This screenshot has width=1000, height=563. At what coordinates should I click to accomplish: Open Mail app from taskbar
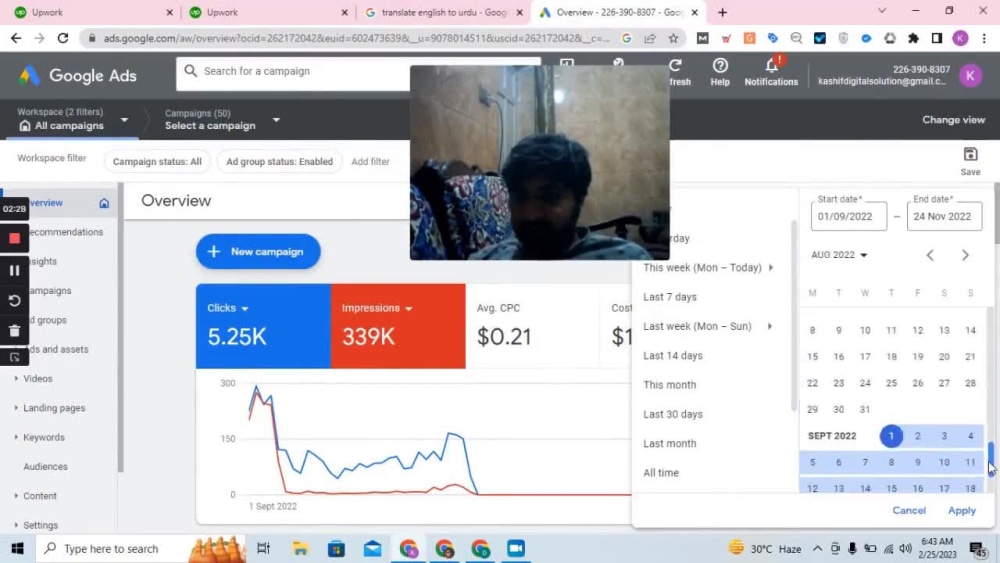(372, 548)
